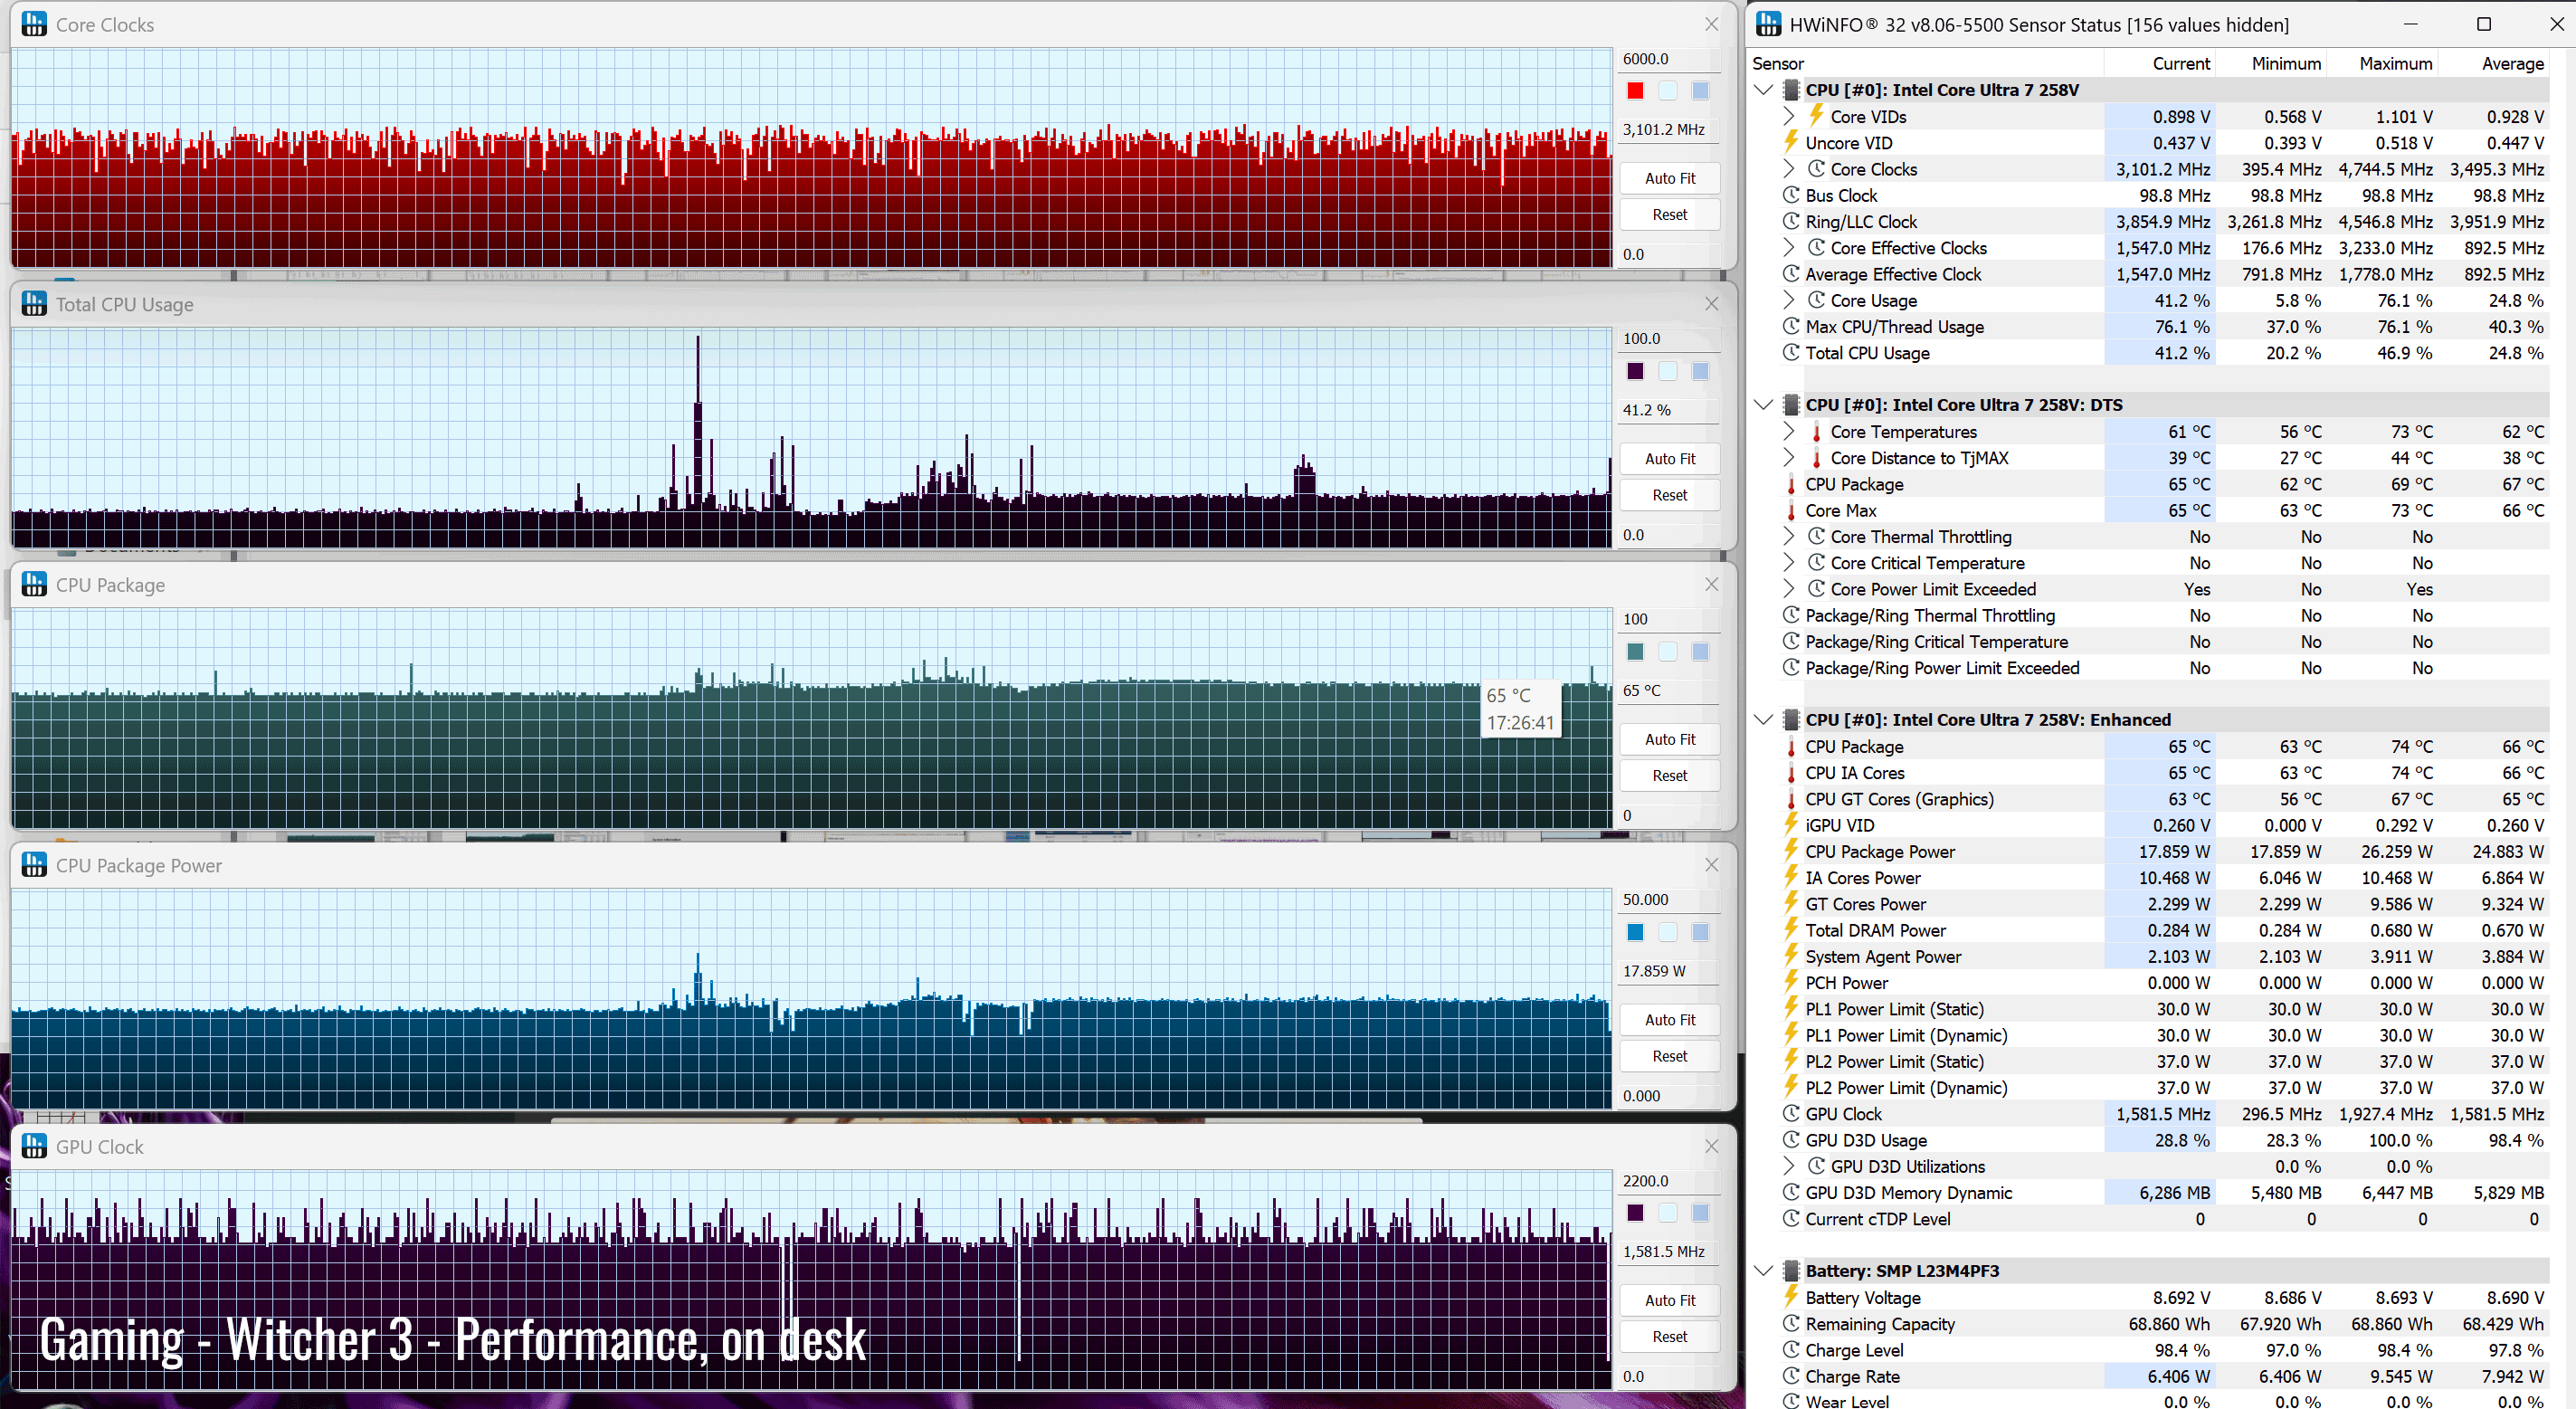Click the Maximum column header
Screen dimensions: 2576x1409
pyautogui.click(x=2382, y=63)
